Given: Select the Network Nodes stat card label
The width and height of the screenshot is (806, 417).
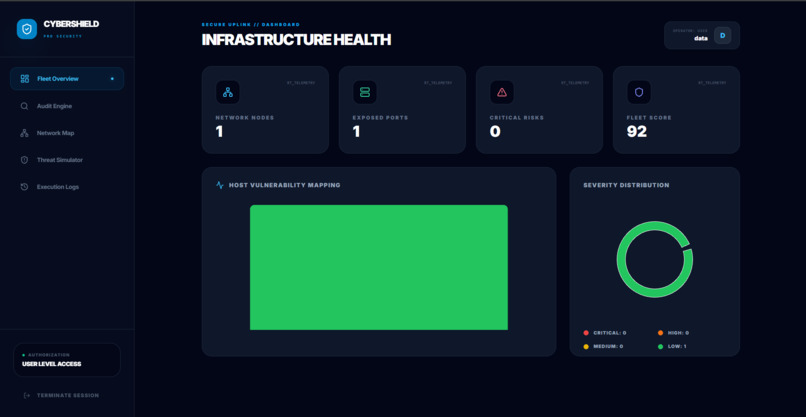Looking at the screenshot, I should 245,118.
